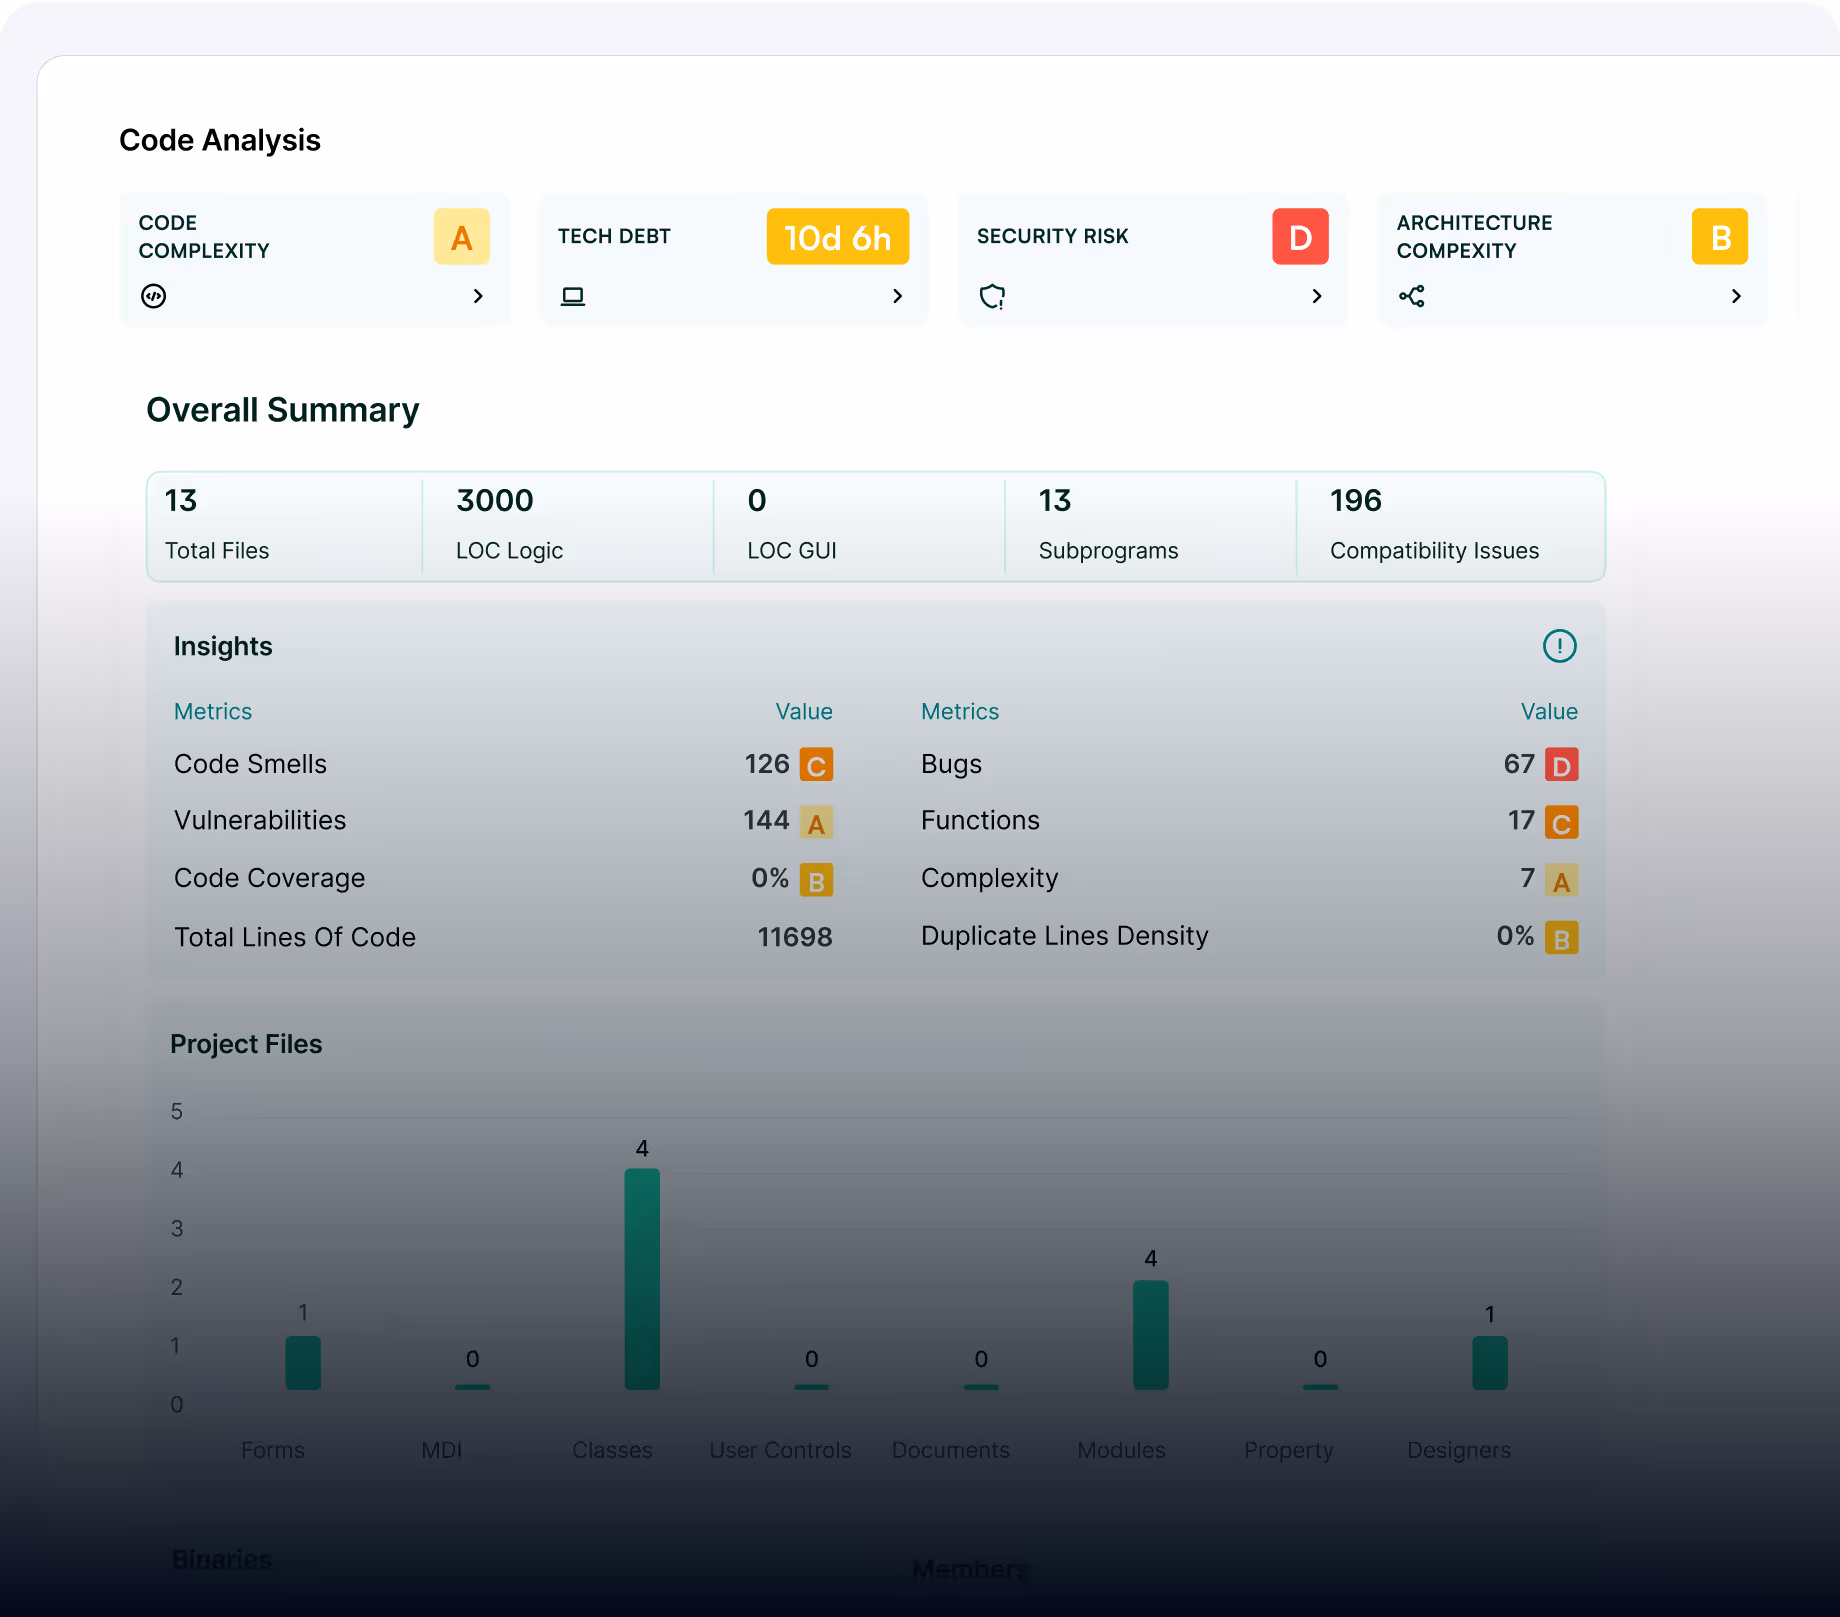
Task: Click the Security Risk shield icon
Action: coord(992,296)
